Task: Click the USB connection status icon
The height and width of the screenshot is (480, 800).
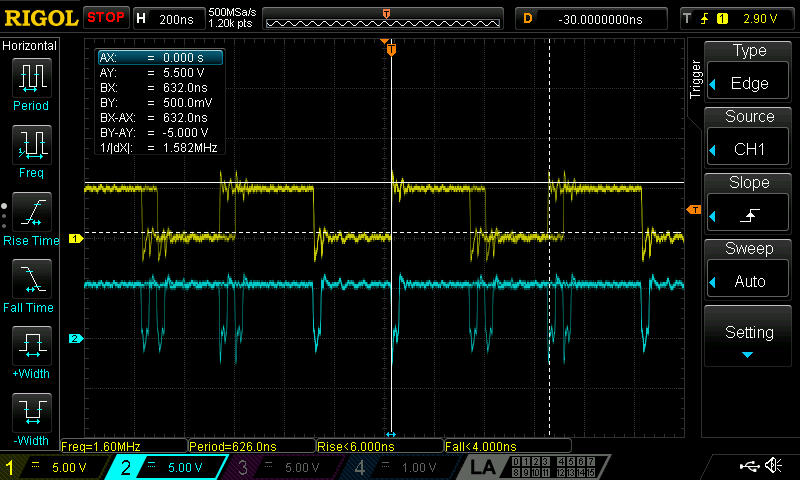Action: coord(749,466)
